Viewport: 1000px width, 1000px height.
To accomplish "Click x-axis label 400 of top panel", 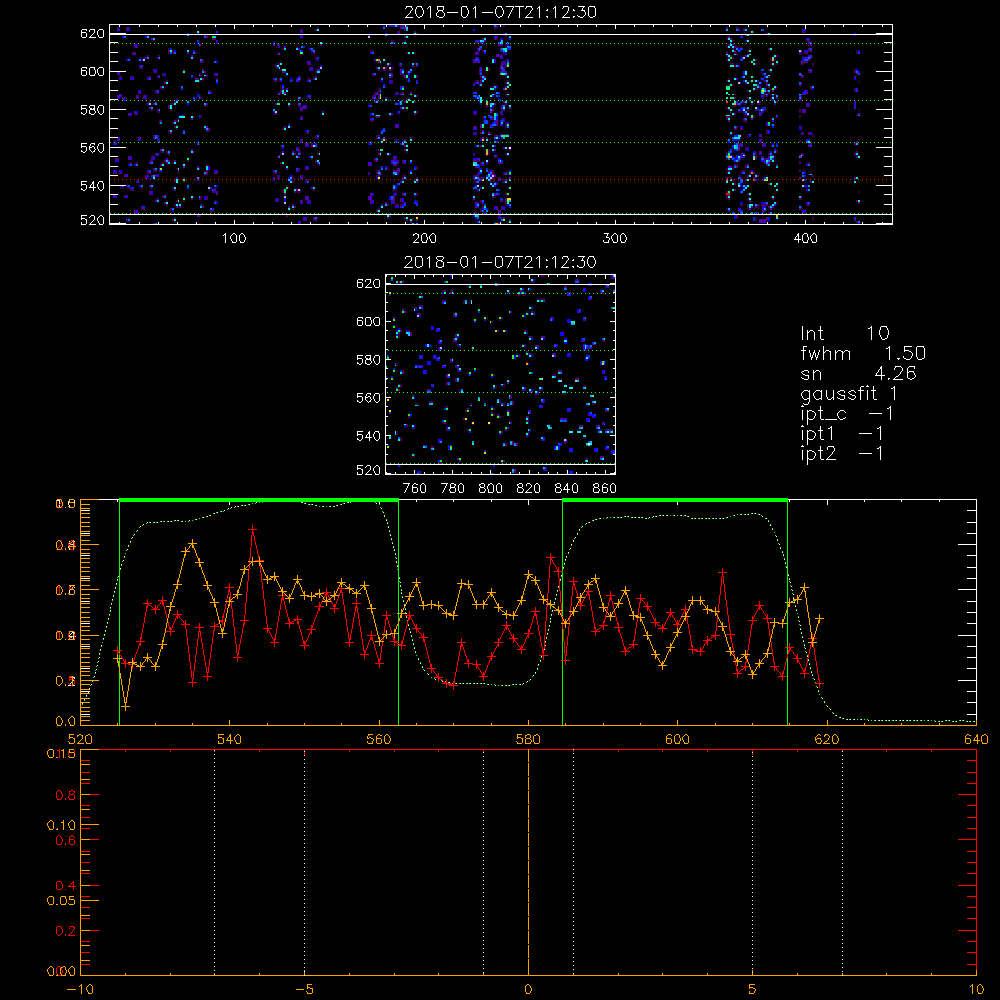I will coord(805,239).
